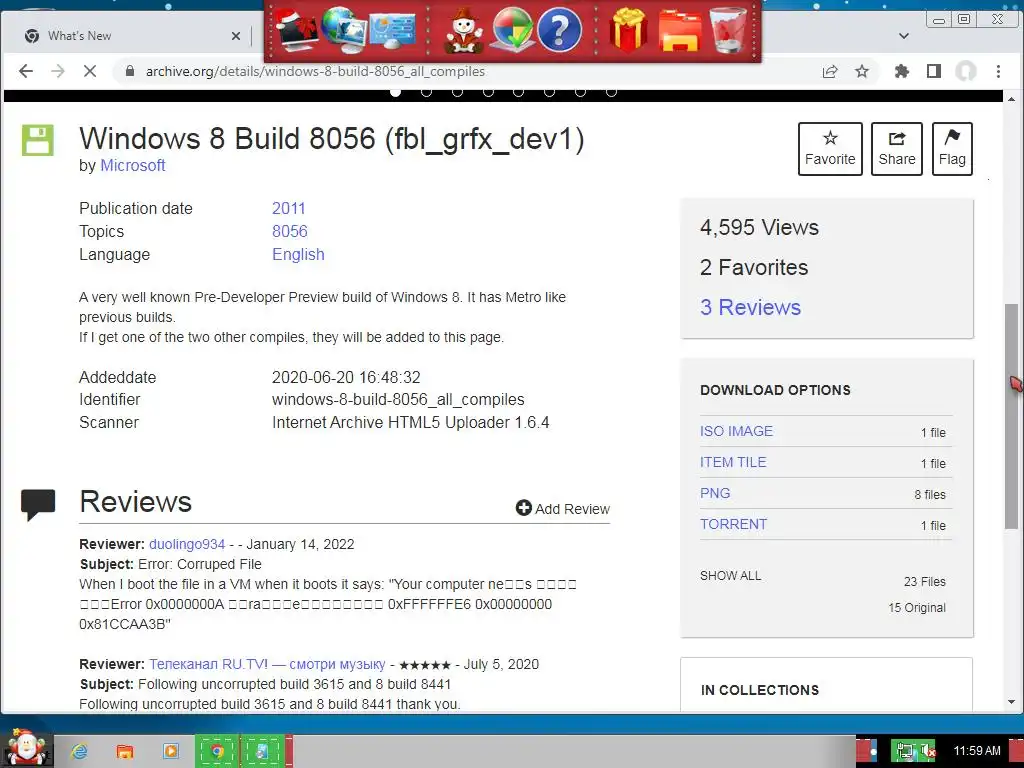Close the What's New tab
1024x768 pixels.
(236, 36)
